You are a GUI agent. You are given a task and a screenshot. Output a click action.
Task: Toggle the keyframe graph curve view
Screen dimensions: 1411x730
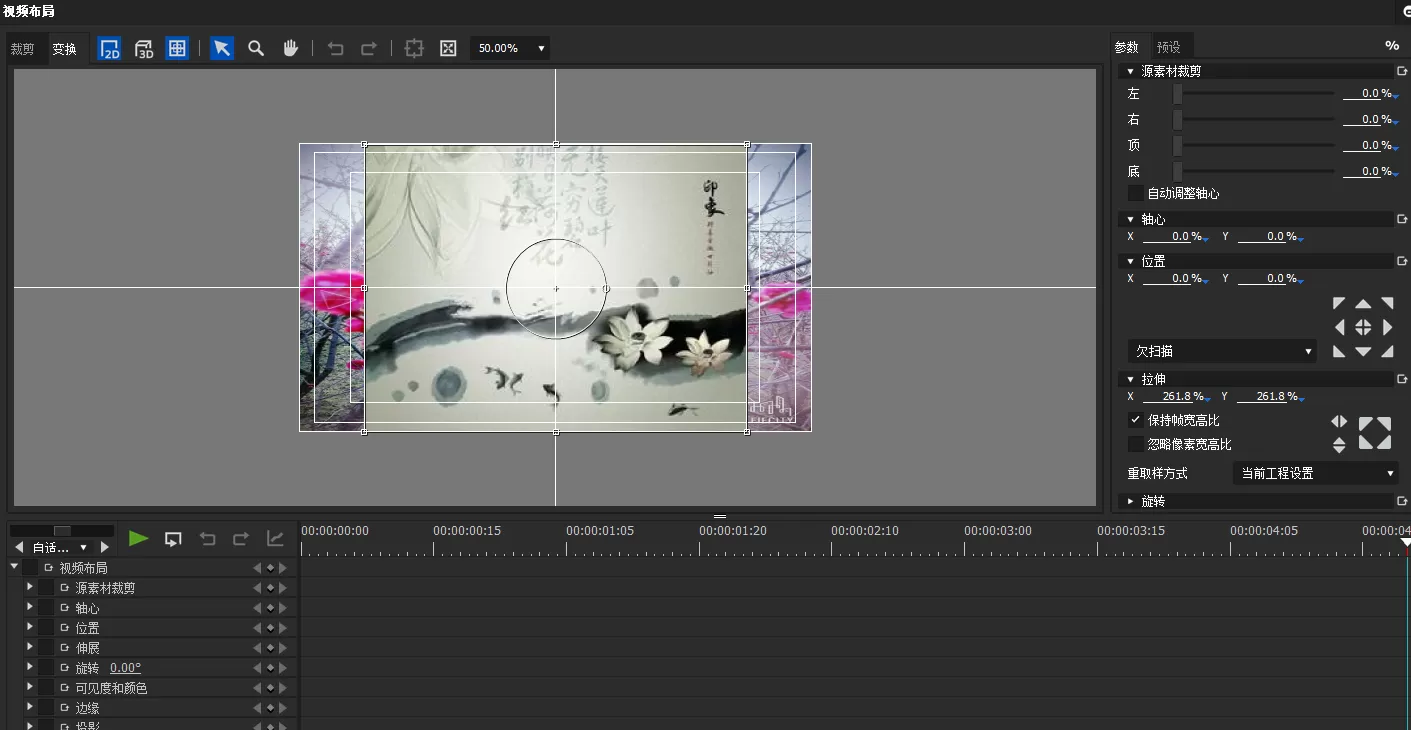275,539
